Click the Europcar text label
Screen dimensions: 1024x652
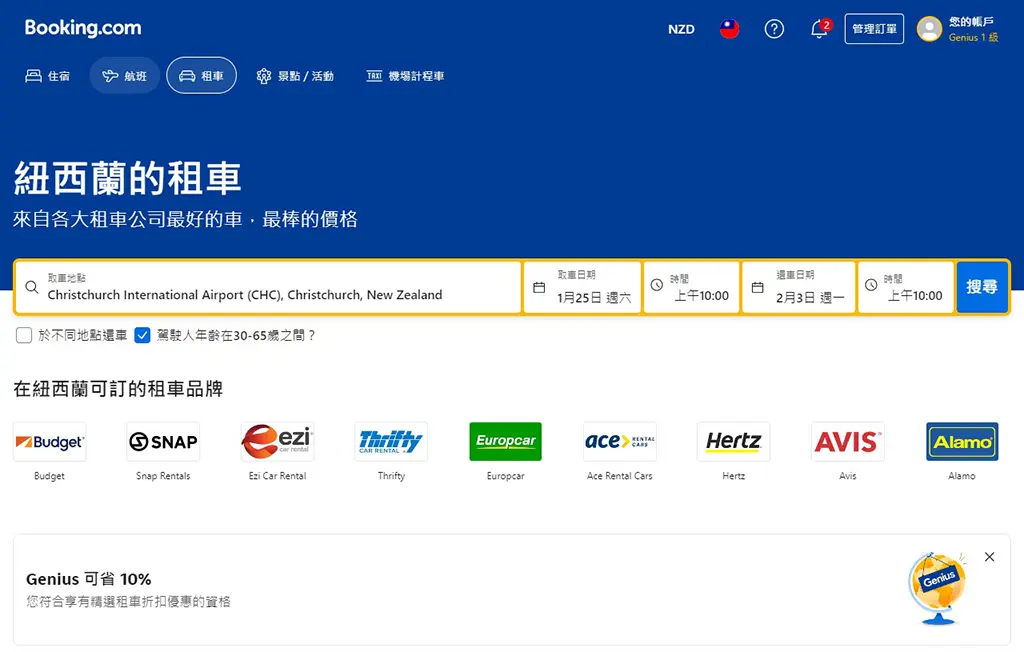[505, 476]
